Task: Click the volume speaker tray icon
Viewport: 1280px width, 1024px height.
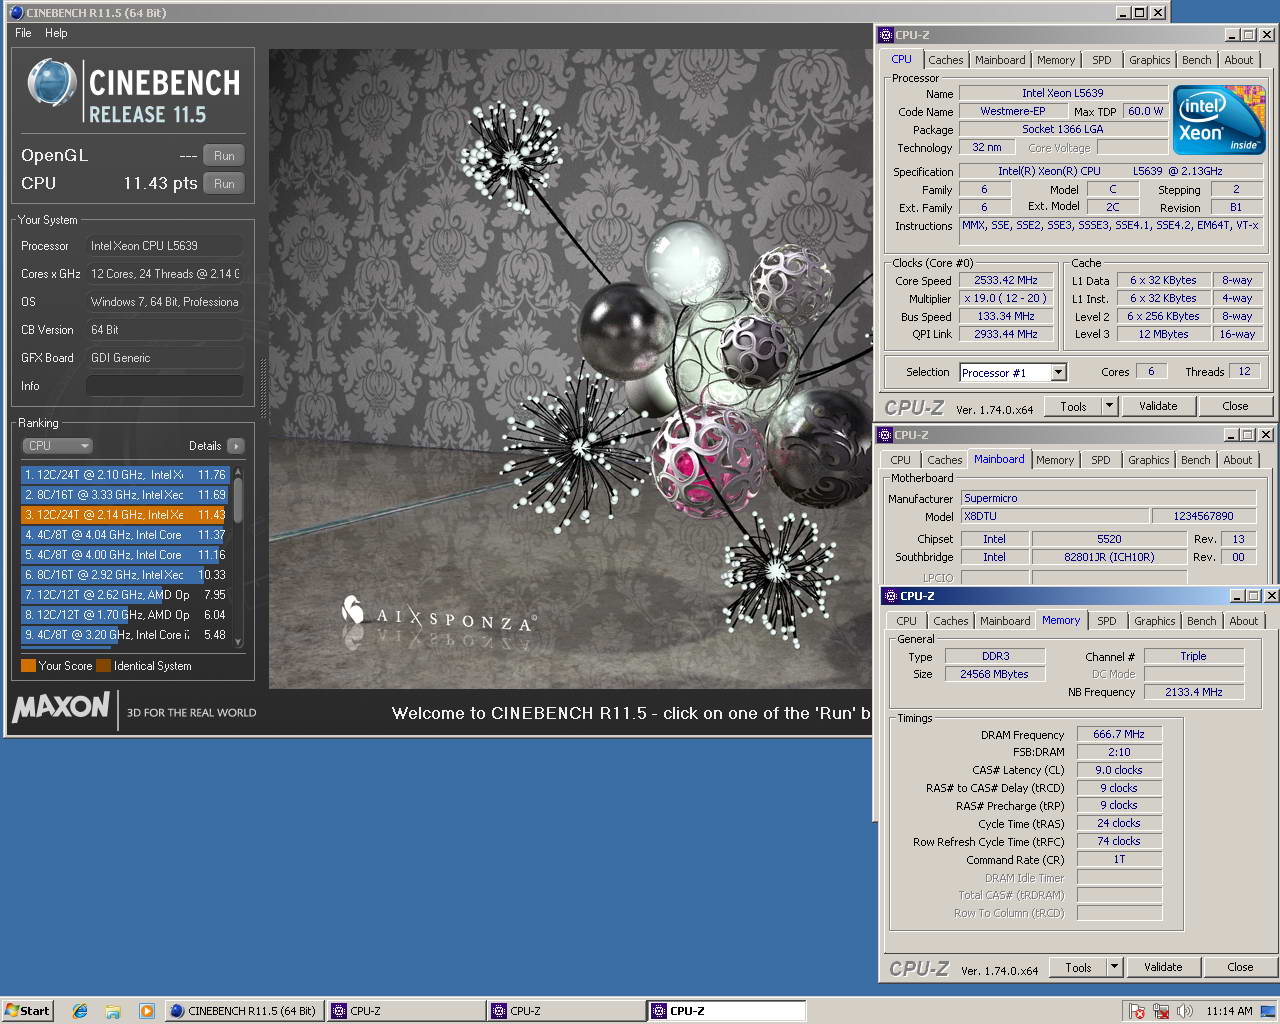Action: click(x=1185, y=1011)
